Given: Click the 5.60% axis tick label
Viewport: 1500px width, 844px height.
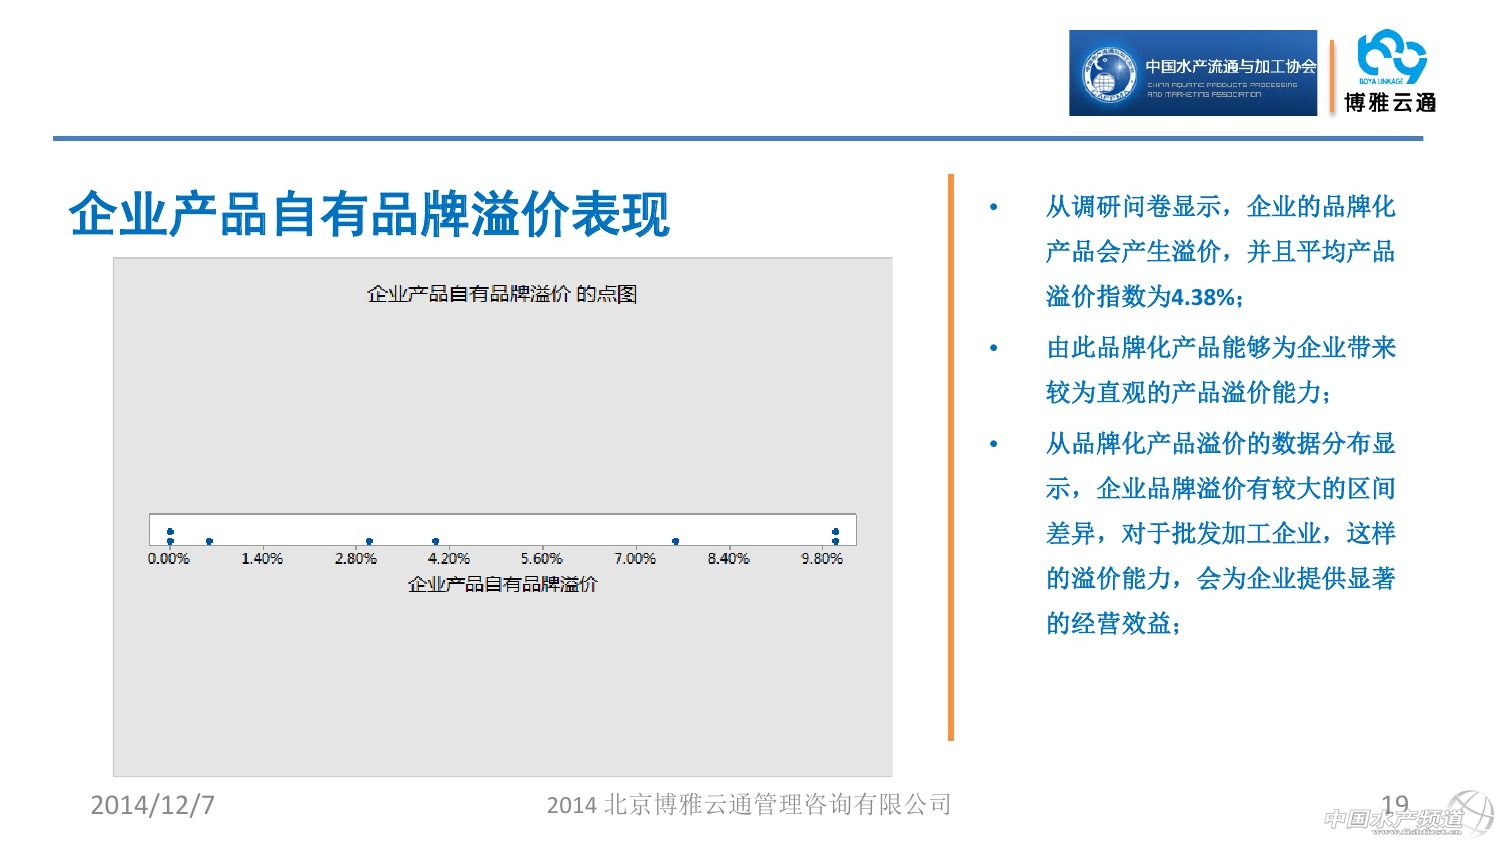Looking at the screenshot, I should pos(541,559).
